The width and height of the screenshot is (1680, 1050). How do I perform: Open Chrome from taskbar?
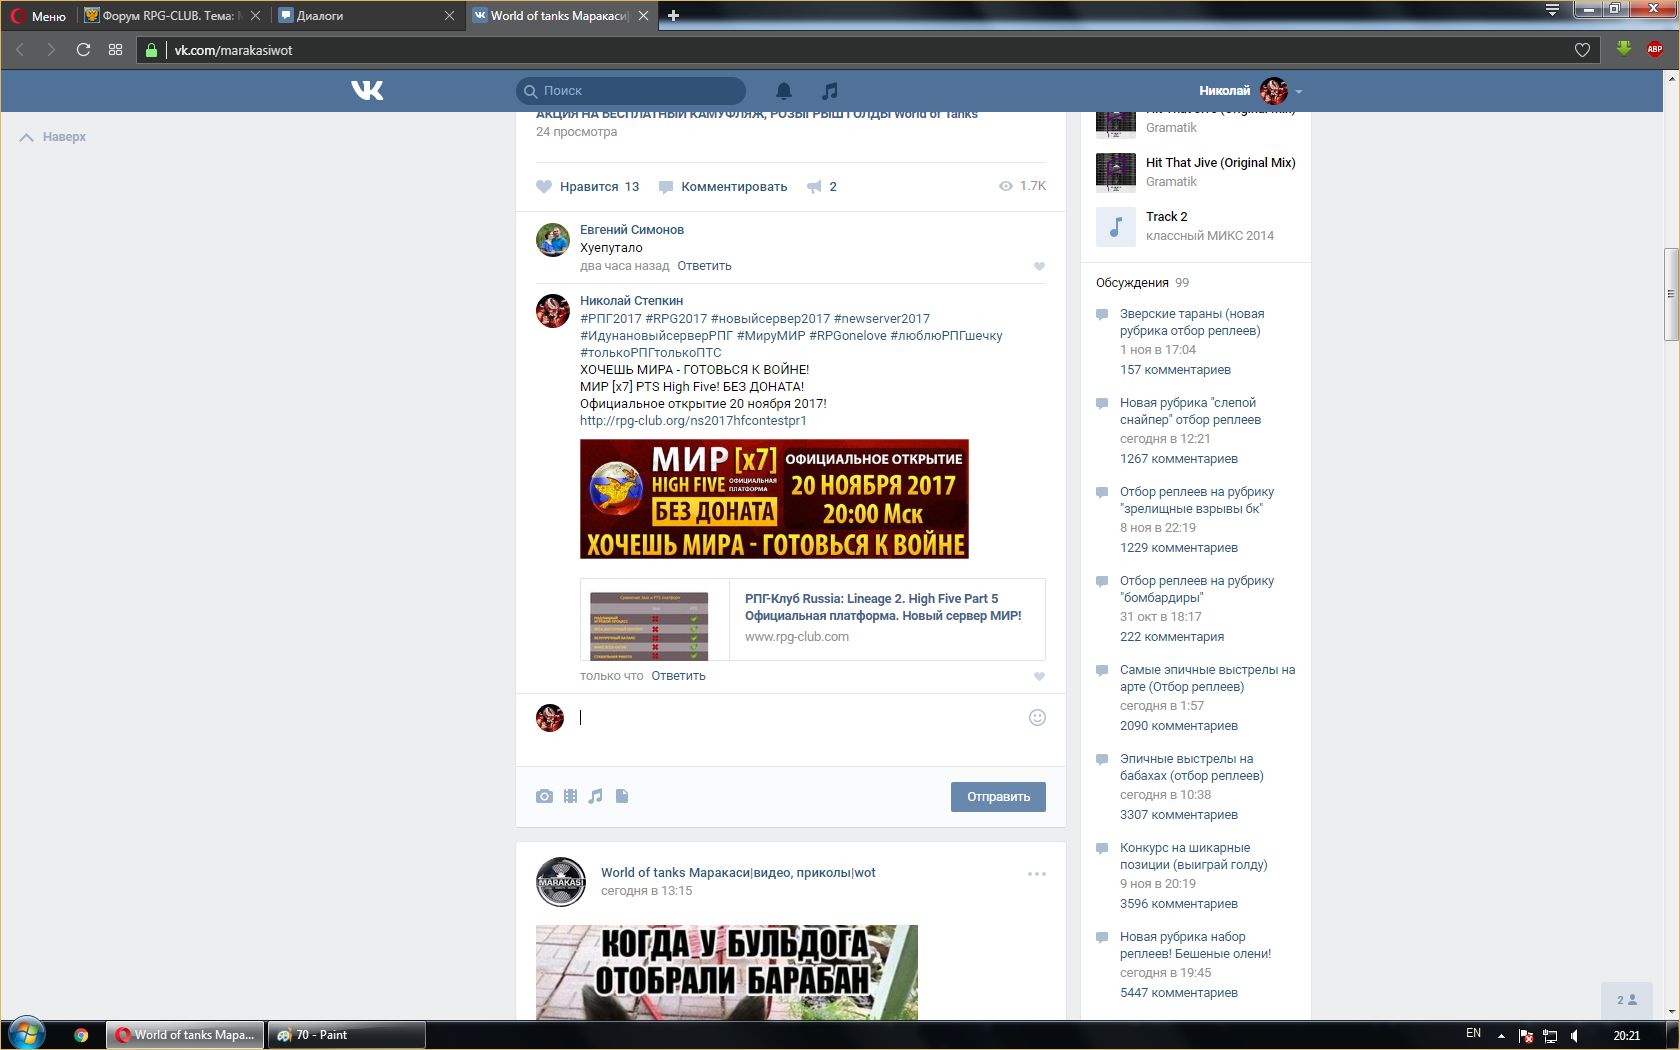(81, 1035)
